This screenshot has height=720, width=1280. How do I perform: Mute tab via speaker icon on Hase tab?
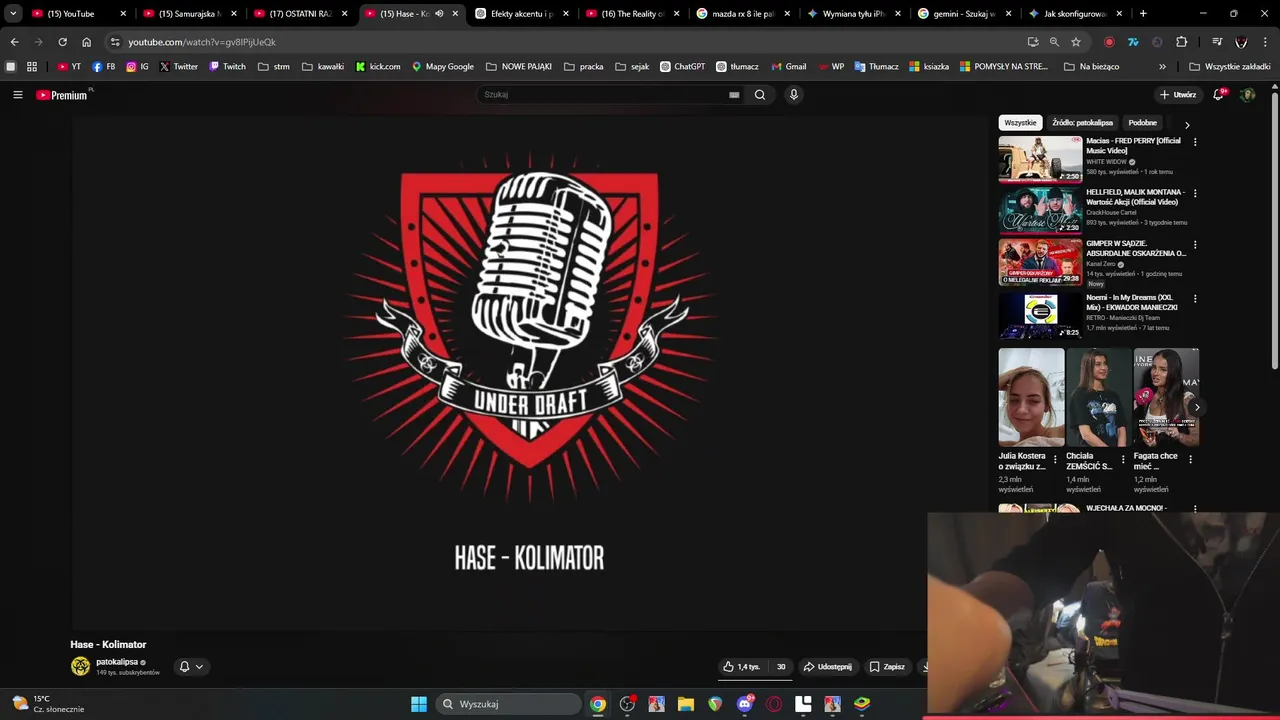(x=439, y=14)
